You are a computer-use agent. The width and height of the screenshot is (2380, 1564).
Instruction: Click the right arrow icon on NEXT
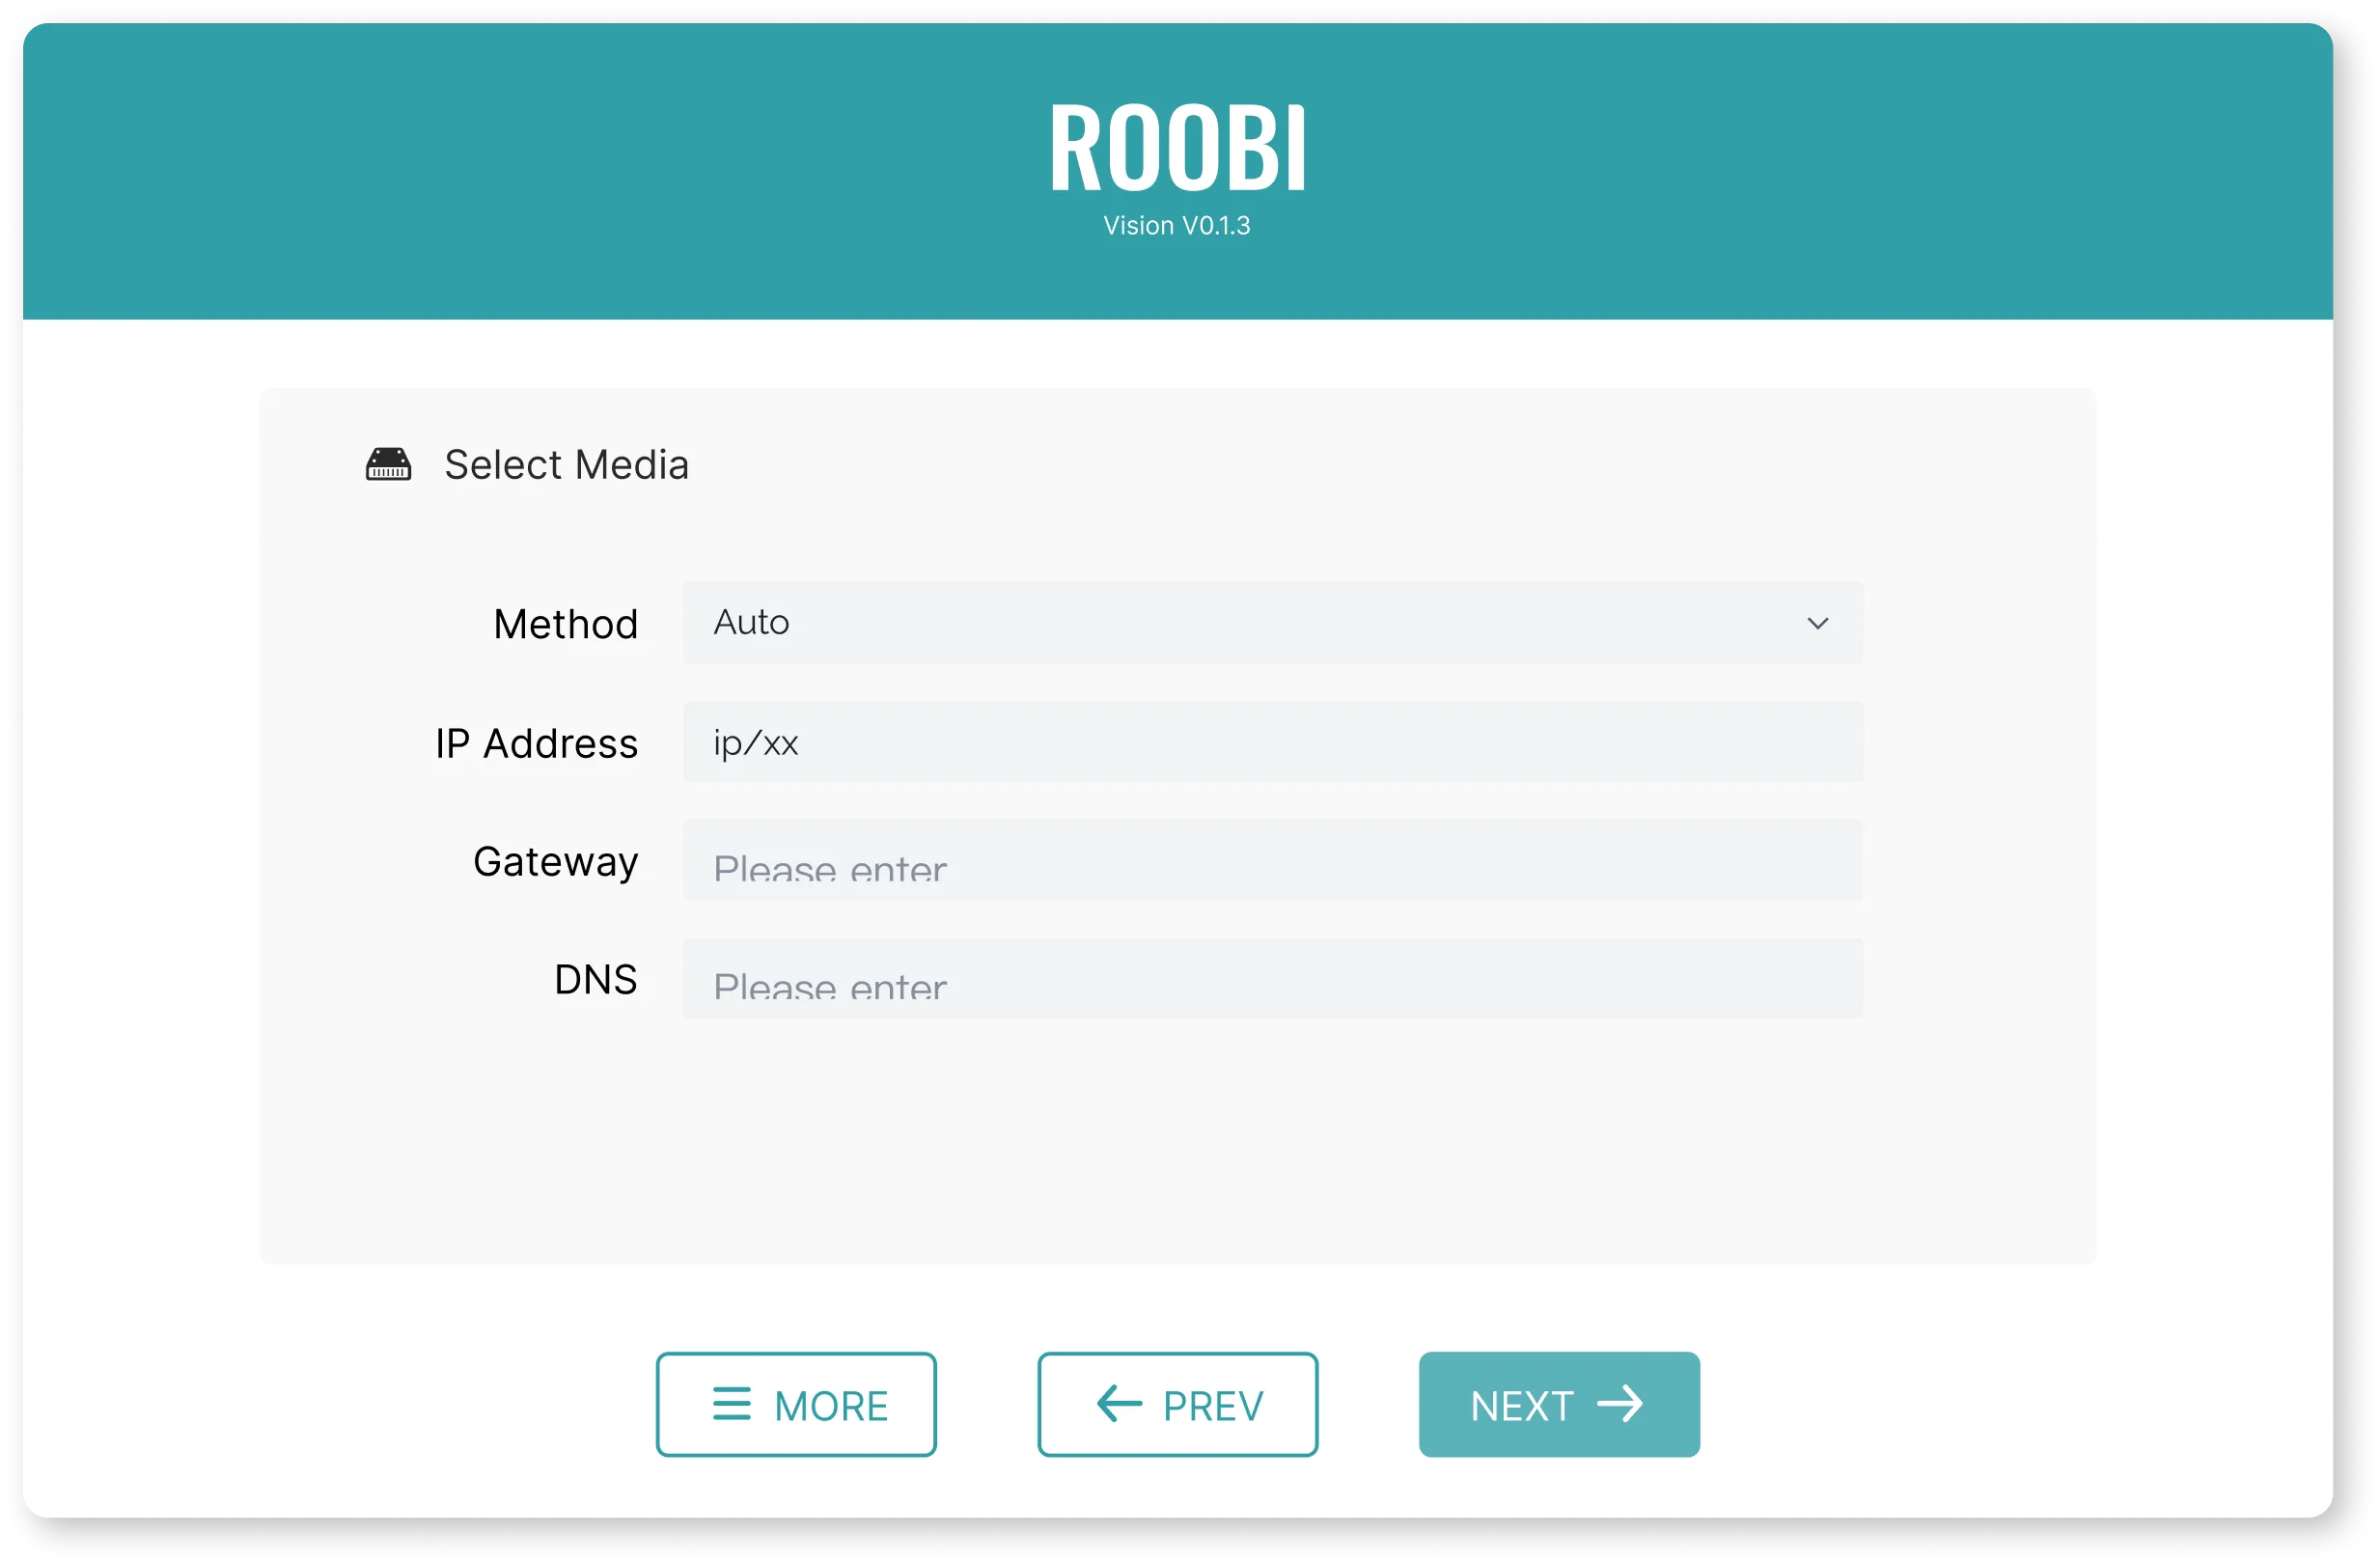pos(1620,1404)
